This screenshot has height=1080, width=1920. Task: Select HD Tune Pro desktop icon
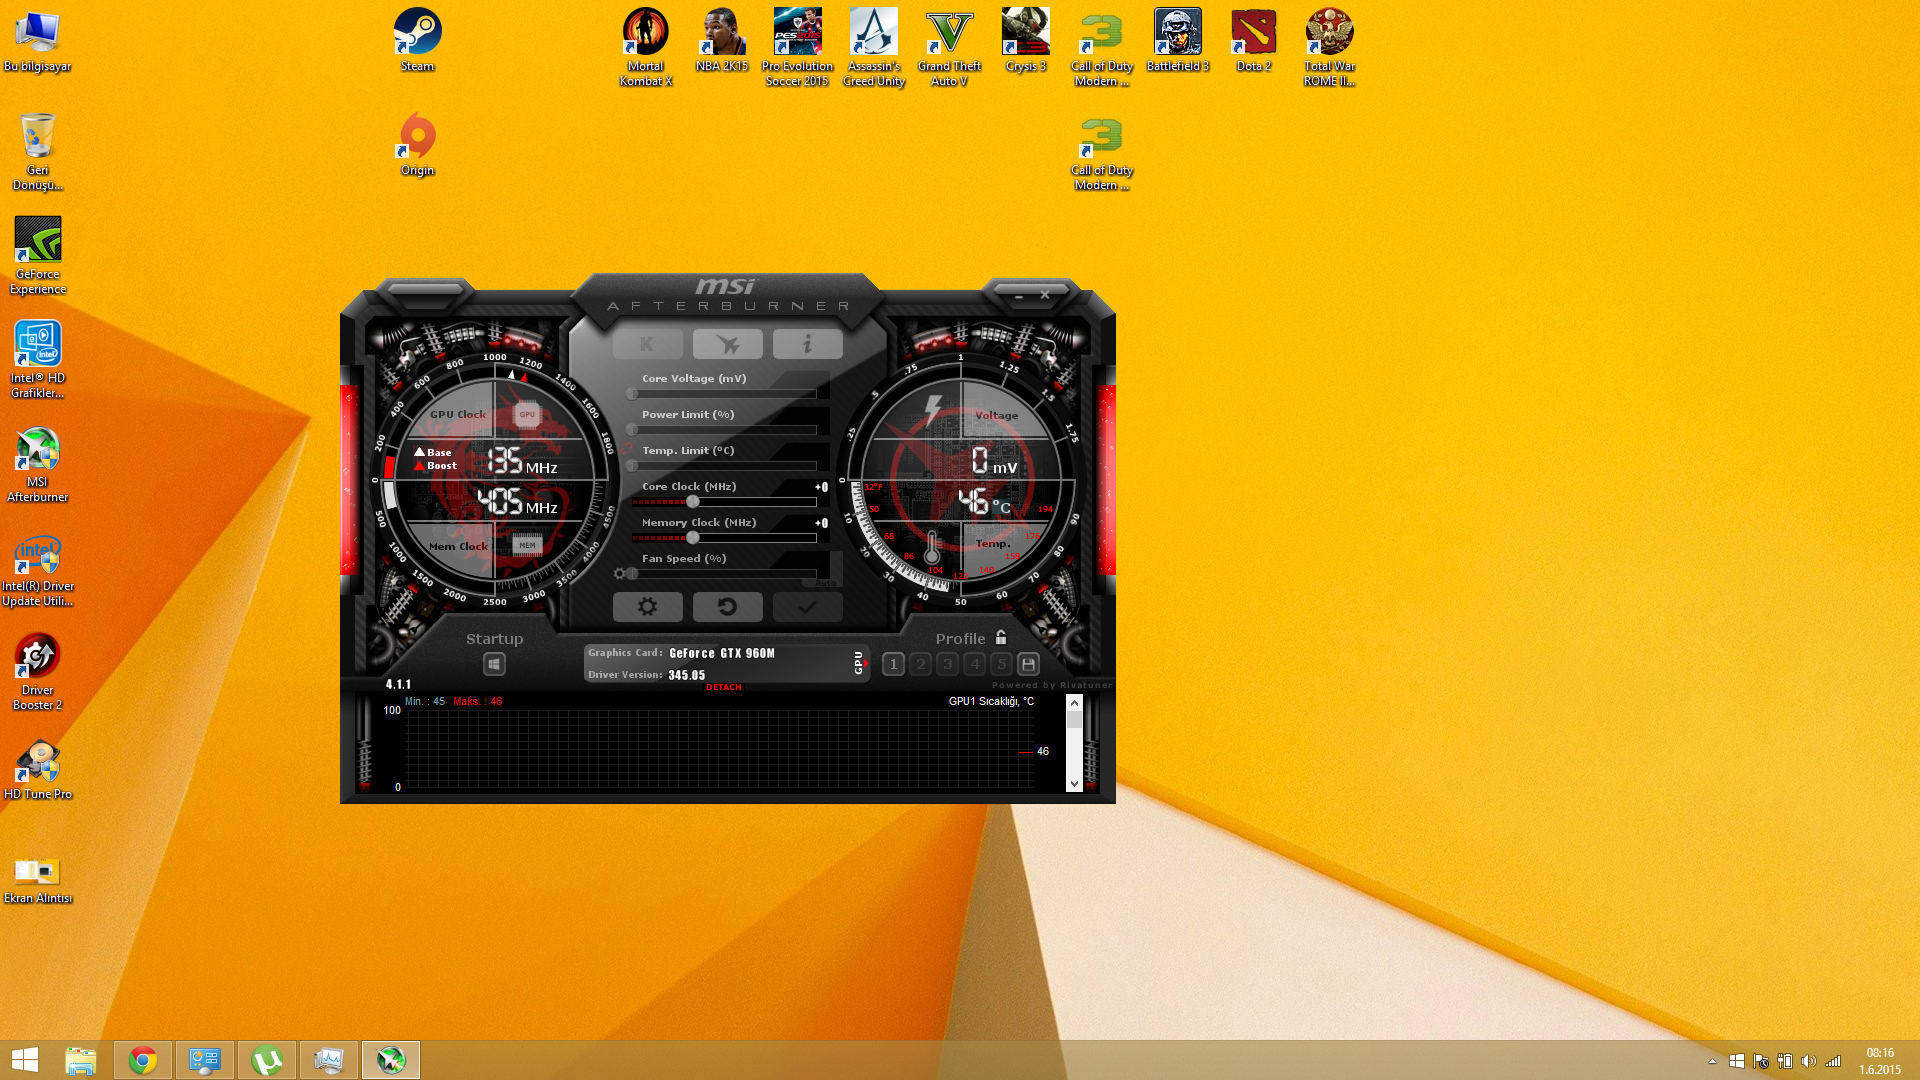(38, 770)
